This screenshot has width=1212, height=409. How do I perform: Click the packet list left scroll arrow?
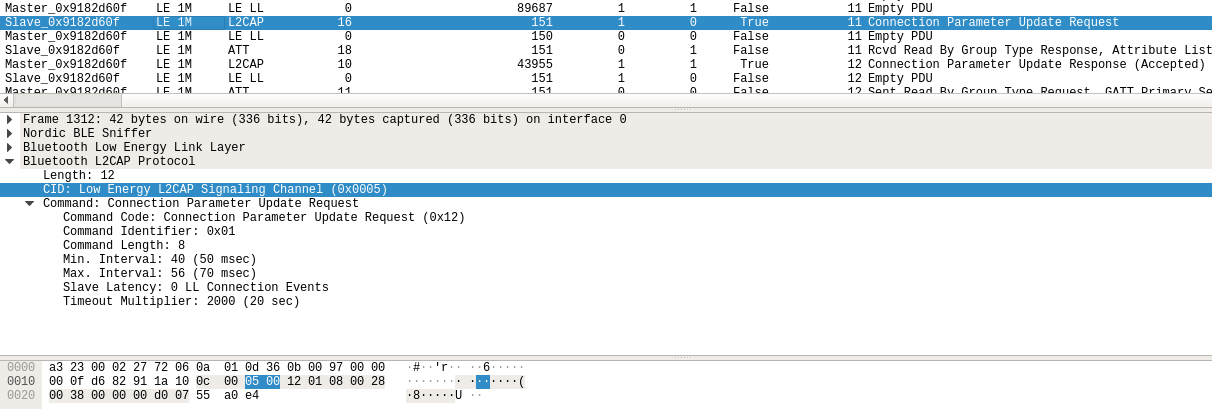pos(6,100)
